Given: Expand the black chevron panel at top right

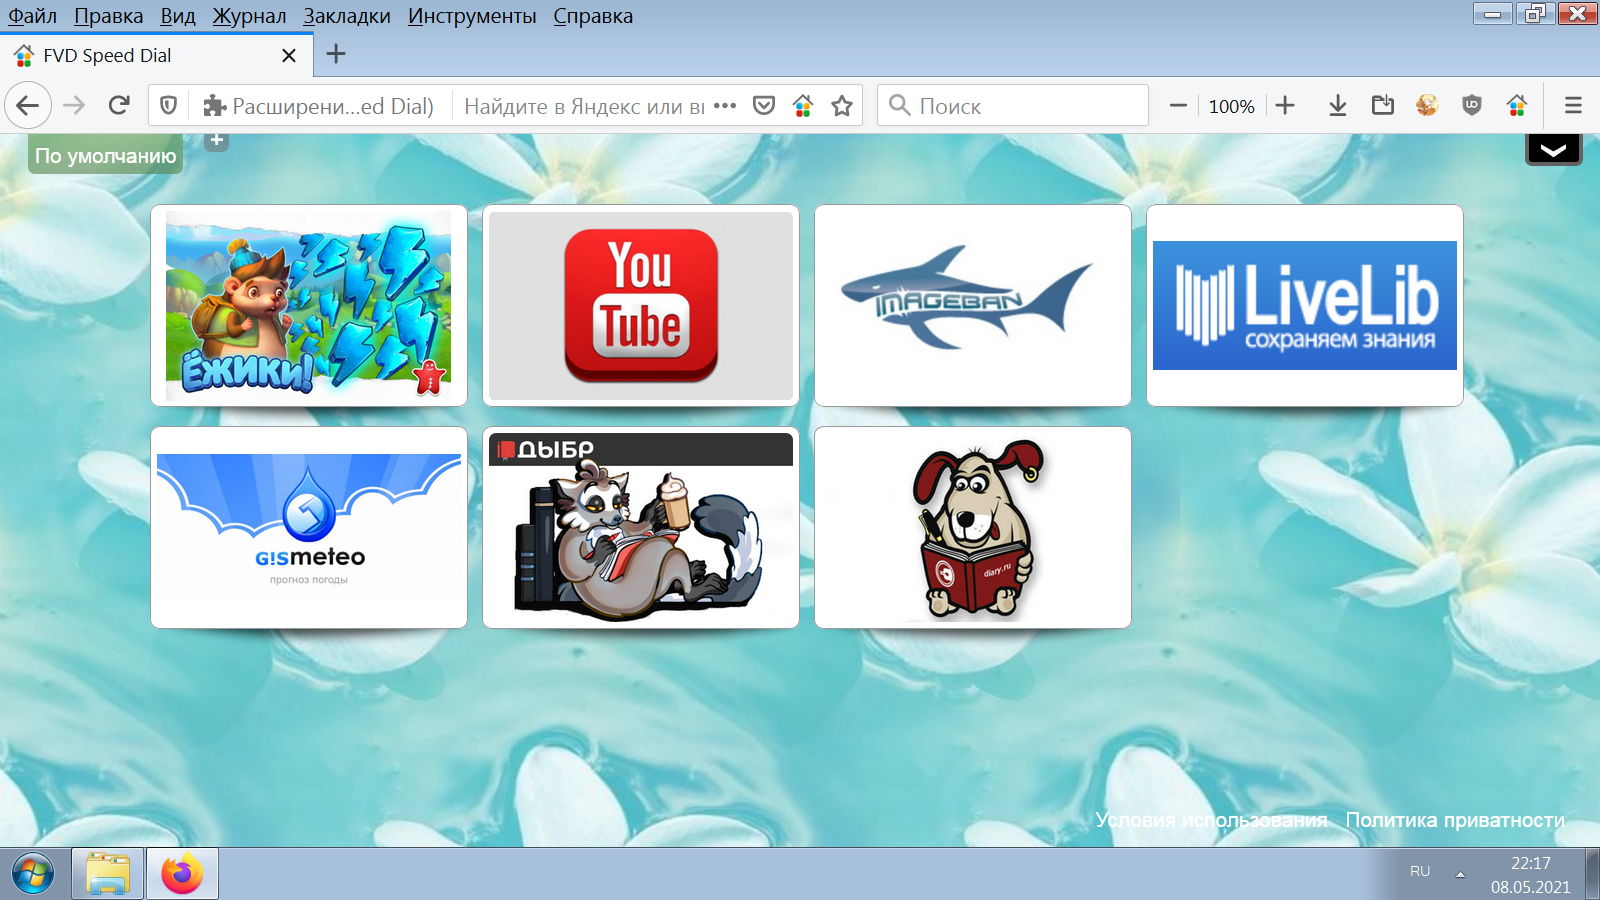Looking at the screenshot, I should [x=1553, y=150].
